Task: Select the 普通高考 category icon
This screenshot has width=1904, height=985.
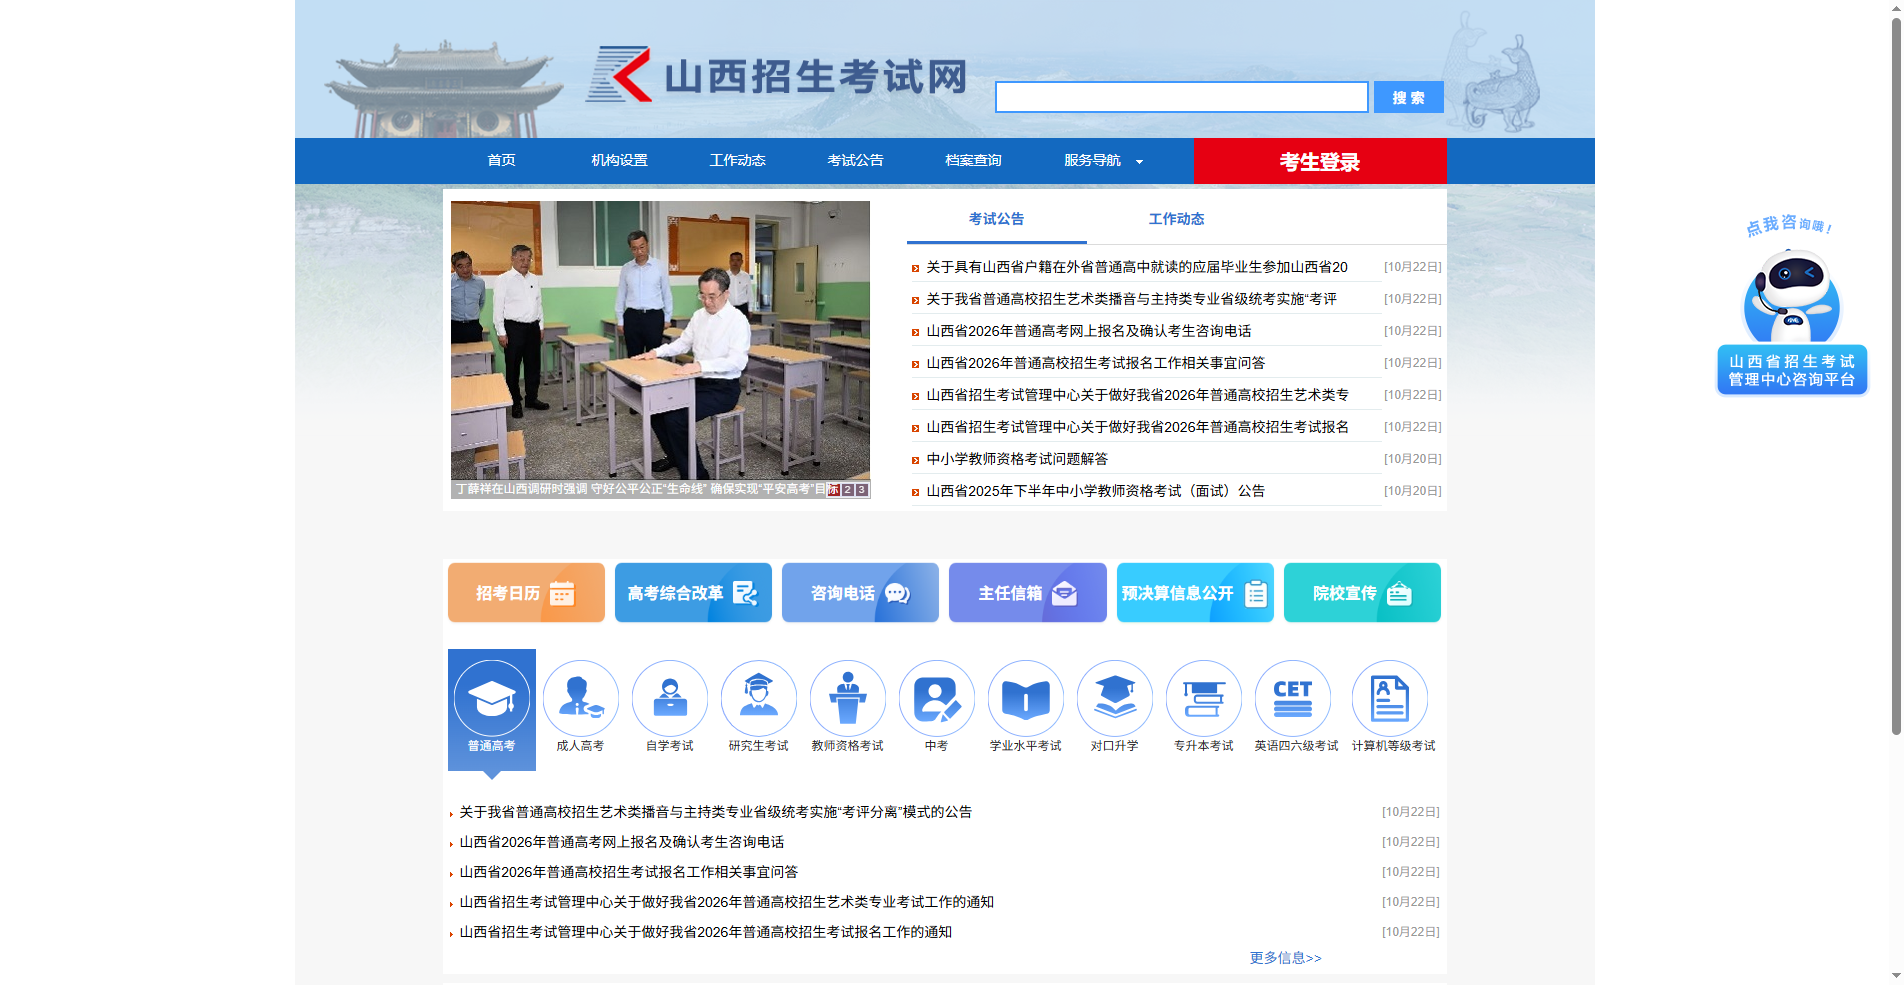Action: (x=491, y=699)
